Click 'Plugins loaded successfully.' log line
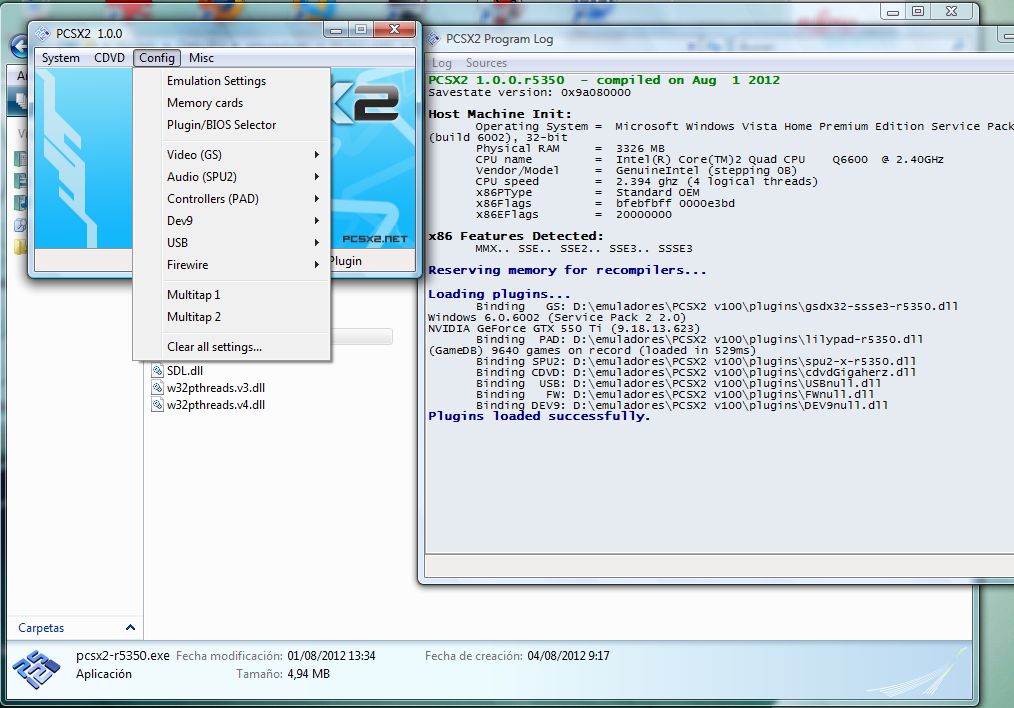Screen dimensions: 1014x708 (x=539, y=416)
